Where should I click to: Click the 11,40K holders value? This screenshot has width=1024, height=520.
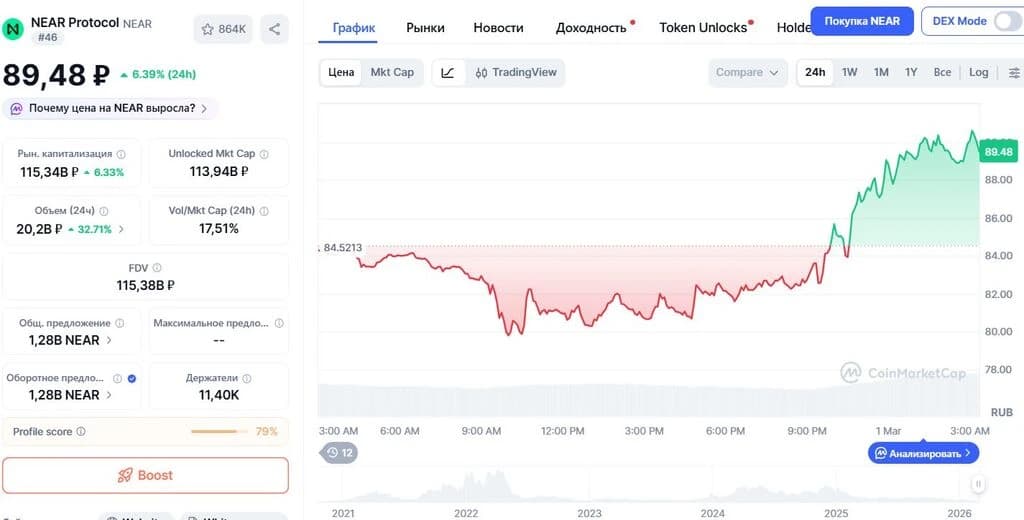[x=219, y=395]
